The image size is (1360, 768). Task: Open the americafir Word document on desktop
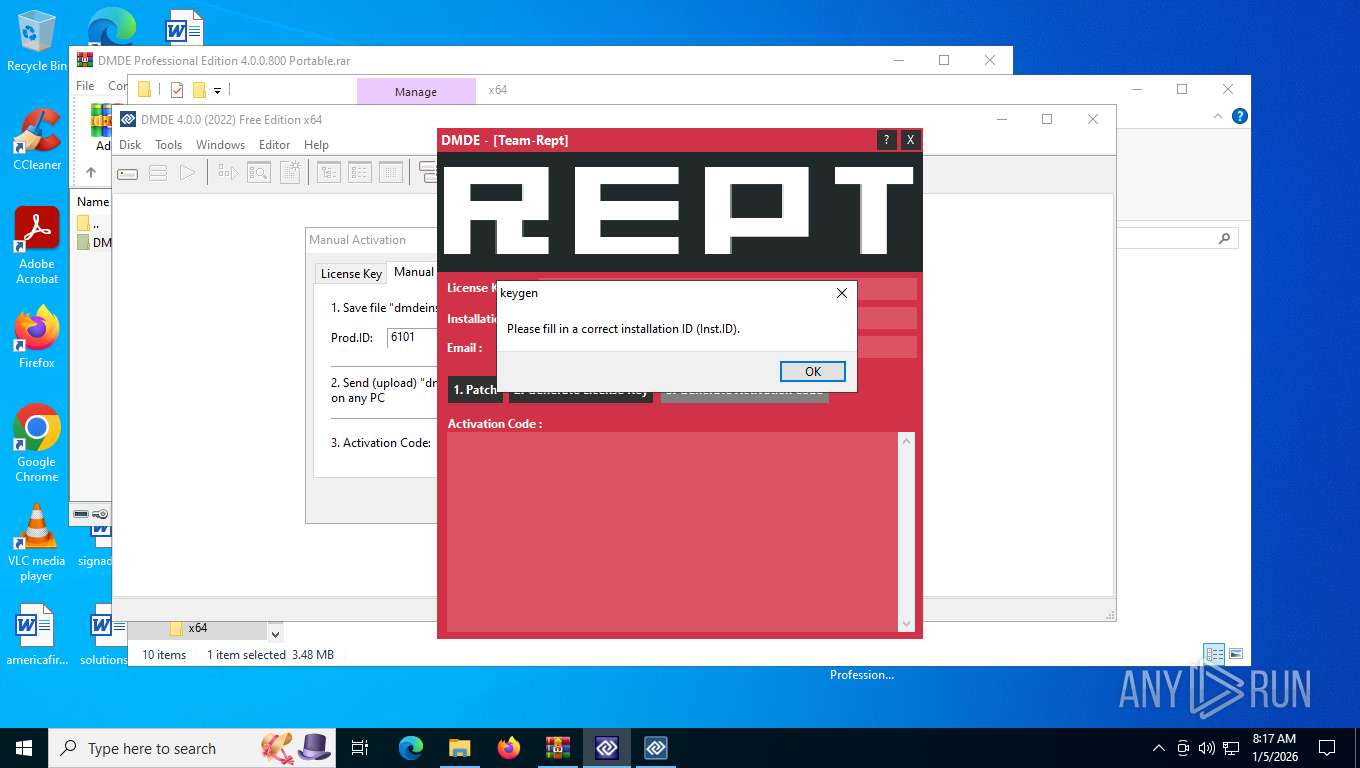pos(36,635)
